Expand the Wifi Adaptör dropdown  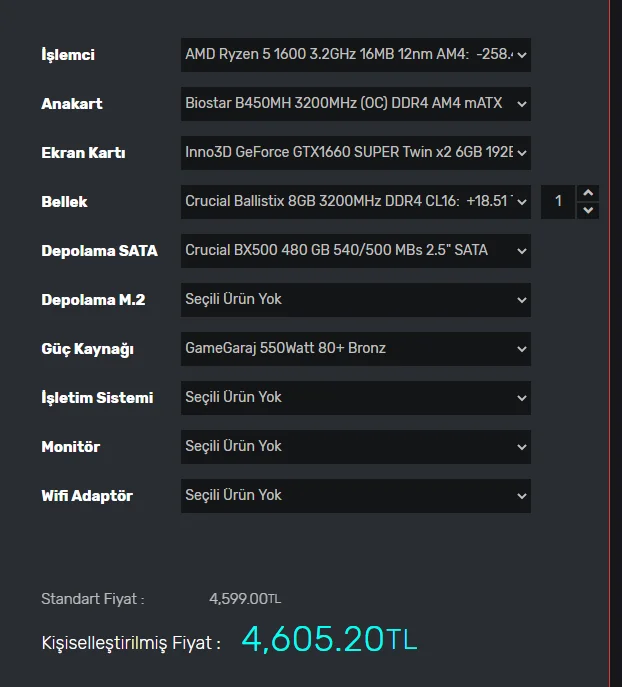(x=355, y=495)
